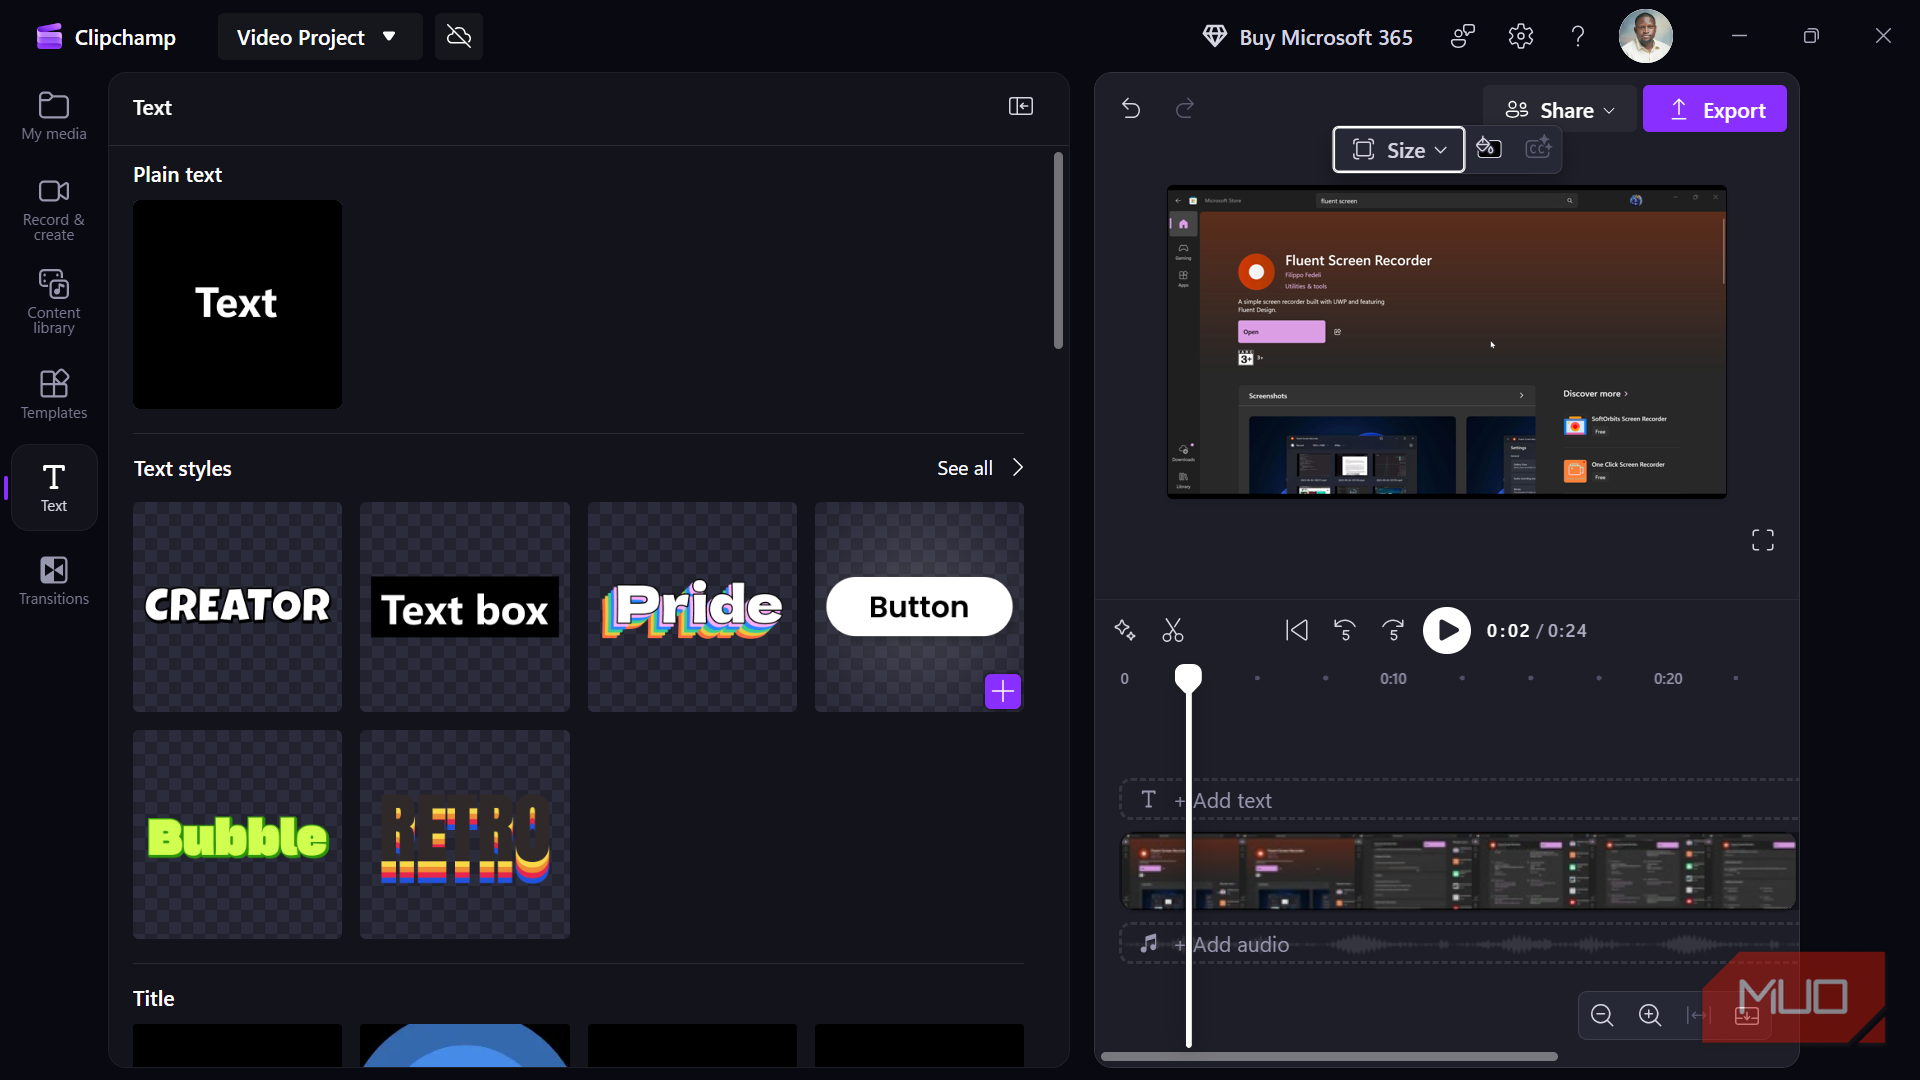Open the feedback icon
1920x1080 pixels.
(1463, 37)
